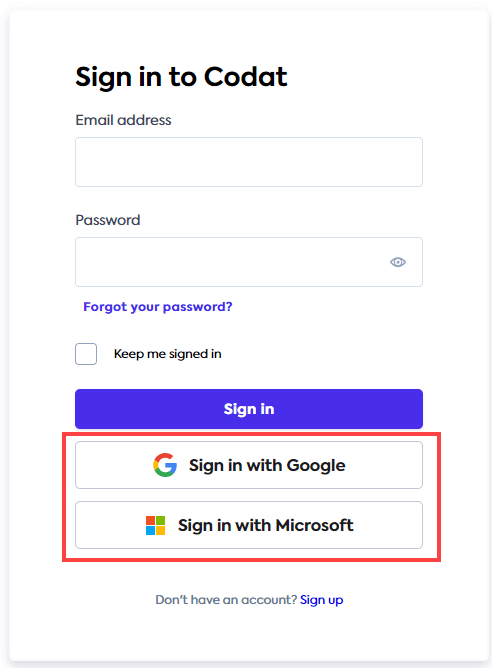
Task: Click the Sign in with Google text
Action: click(x=267, y=465)
